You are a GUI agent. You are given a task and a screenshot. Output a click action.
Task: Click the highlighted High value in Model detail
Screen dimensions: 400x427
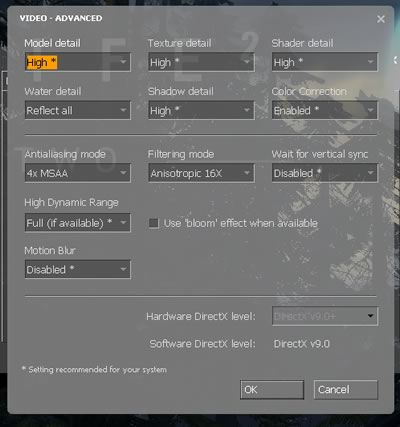tap(41, 62)
